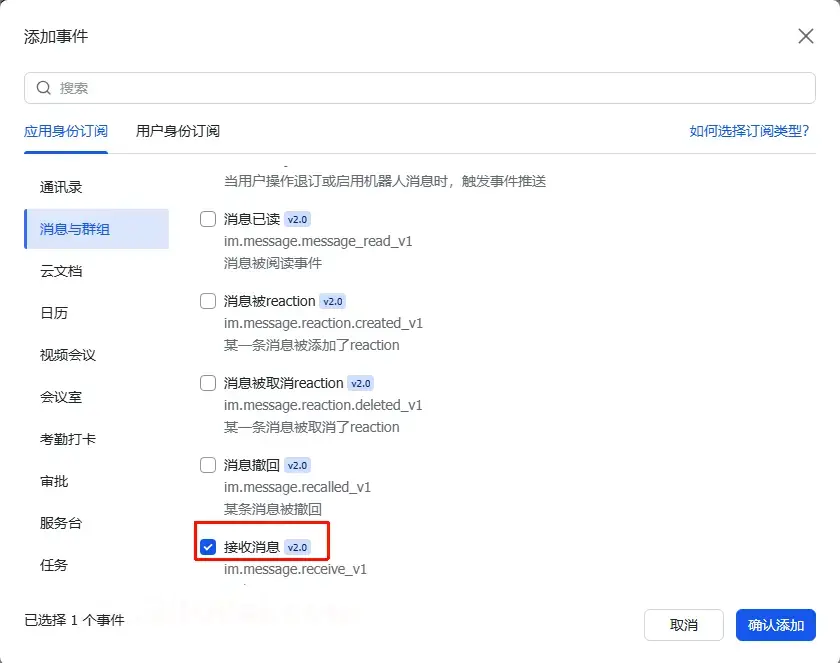Type in the 搜索 search field

tap(420, 88)
